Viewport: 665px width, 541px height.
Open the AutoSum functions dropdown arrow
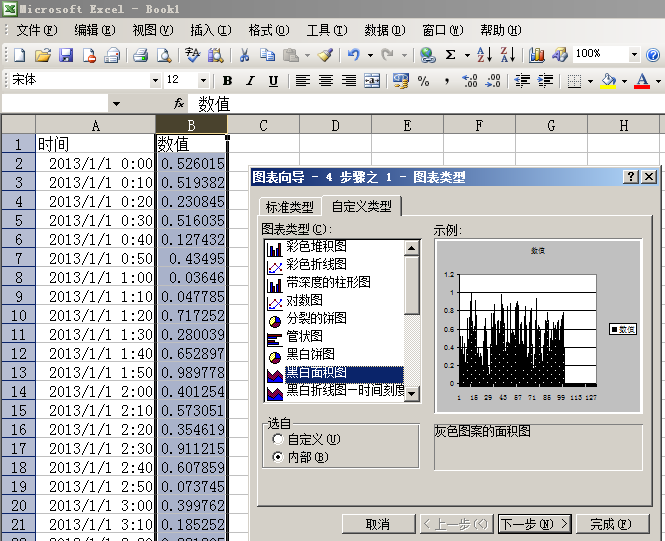pos(467,55)
